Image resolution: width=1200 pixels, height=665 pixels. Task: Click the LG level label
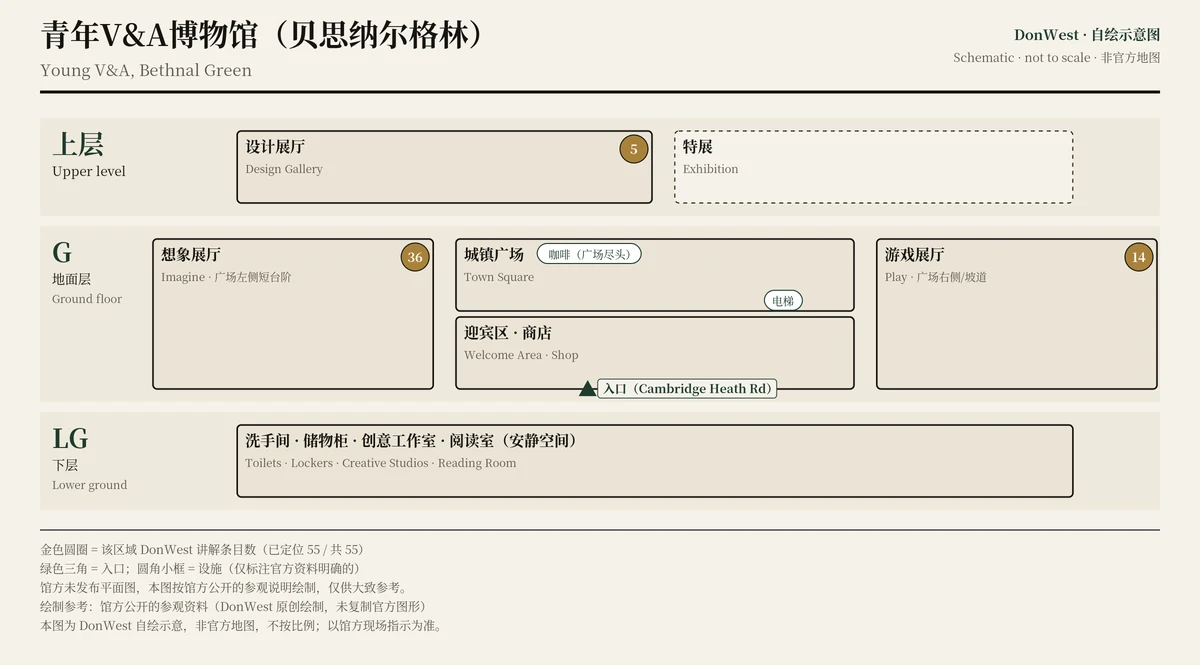(70, 439)
